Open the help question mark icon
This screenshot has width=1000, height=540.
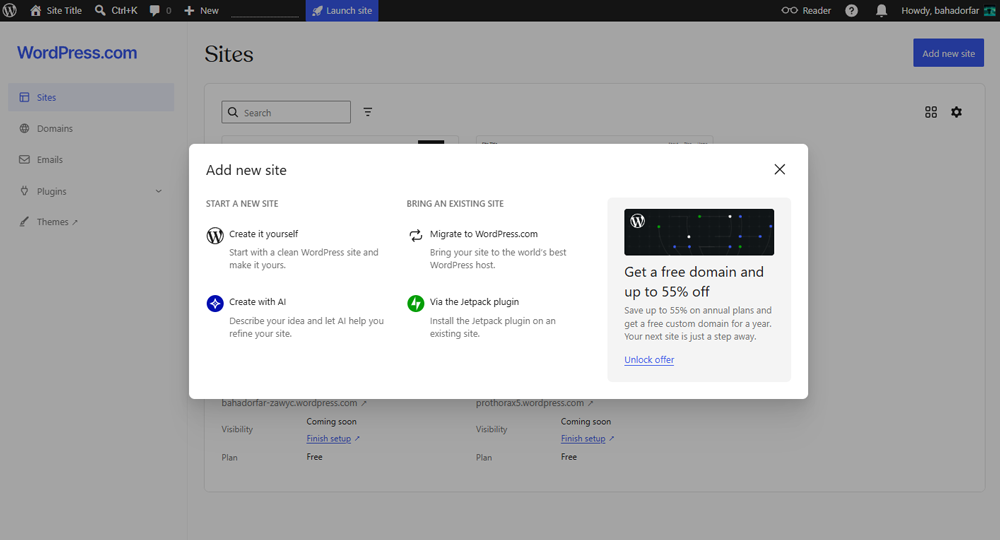click(851, 10)
